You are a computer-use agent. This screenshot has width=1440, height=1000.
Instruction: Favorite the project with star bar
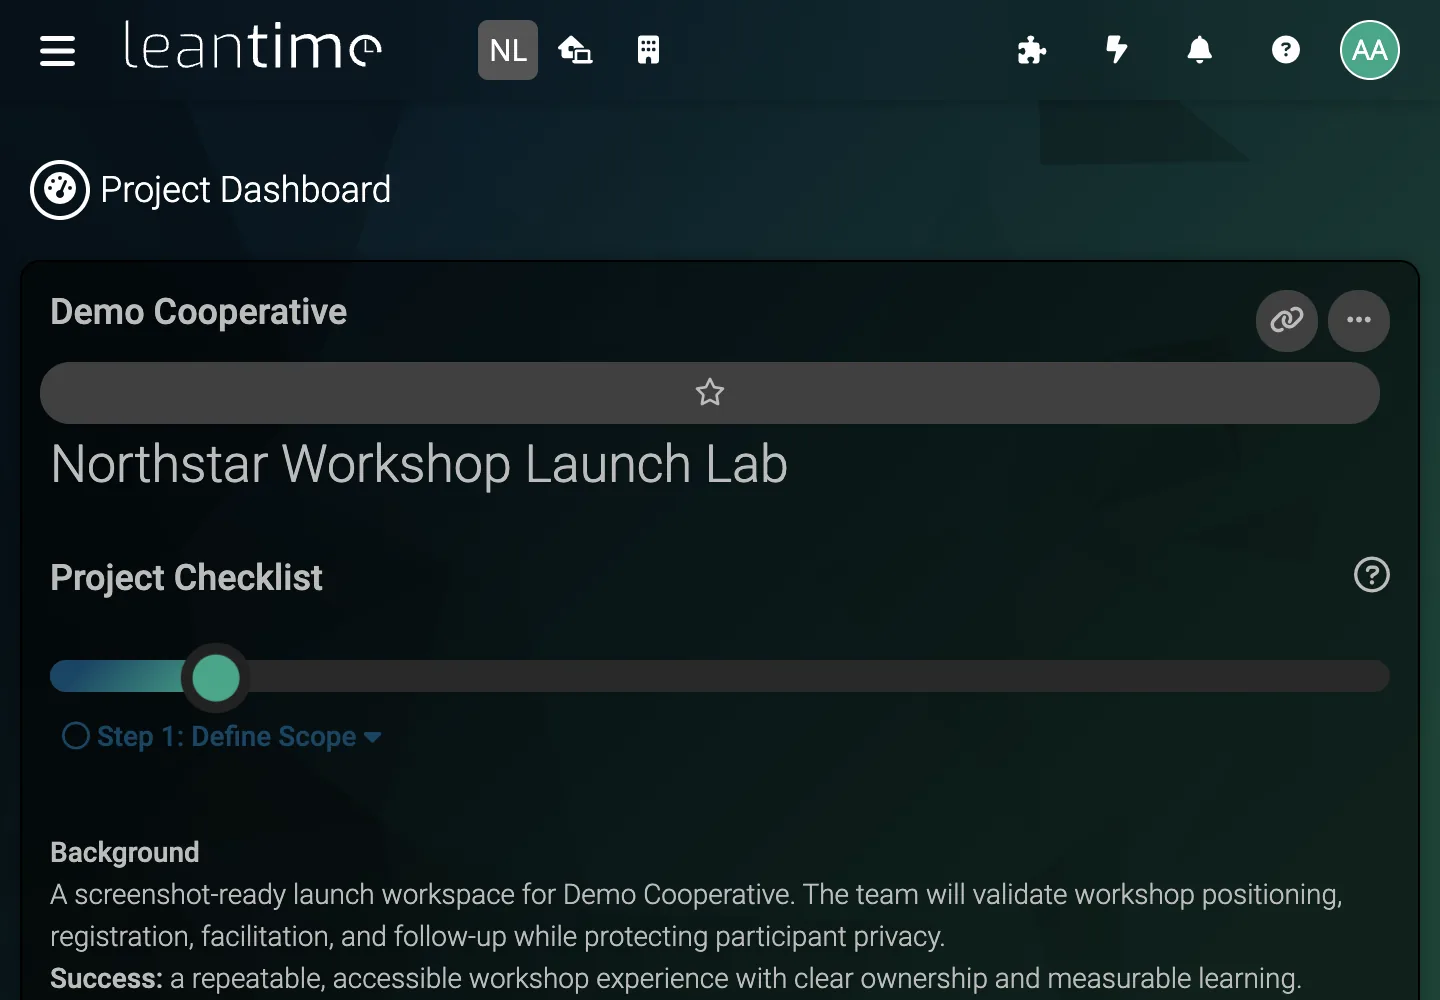pyautogui.click(x=710, y=393)
